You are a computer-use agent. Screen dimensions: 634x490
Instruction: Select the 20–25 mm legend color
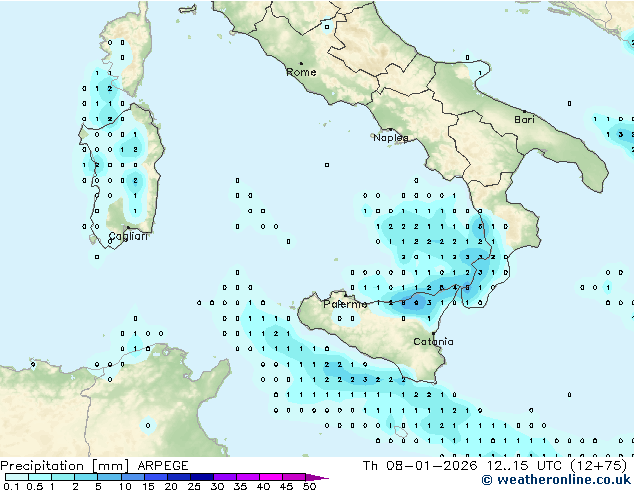178,477
